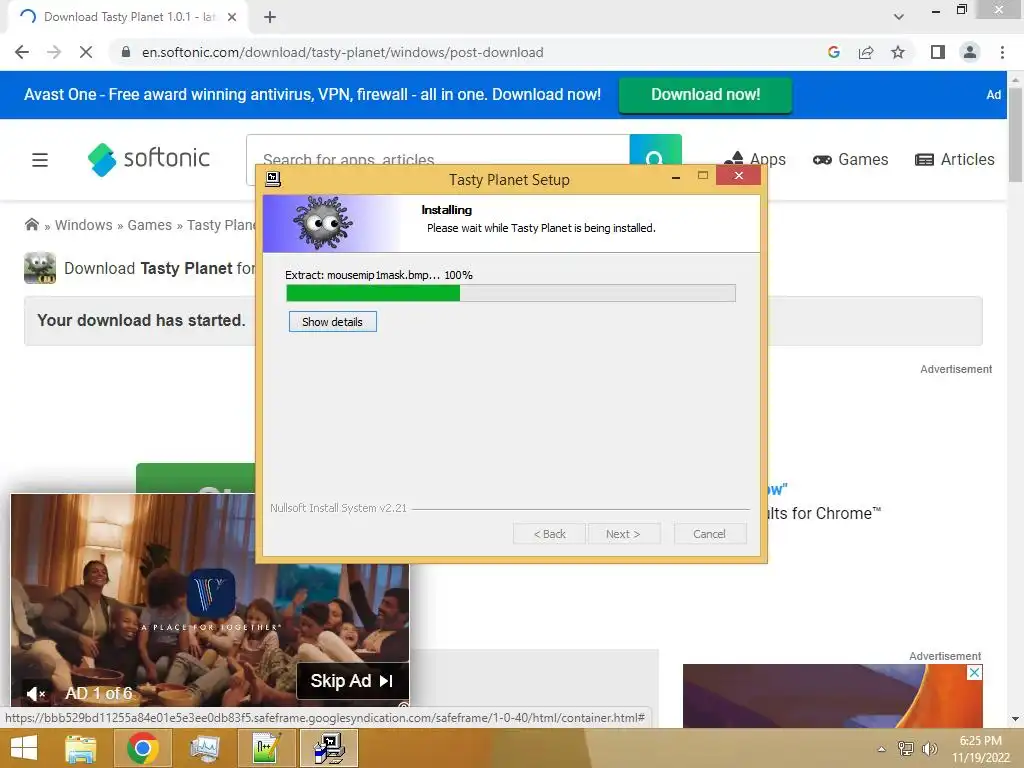Stop loading the page
Screen dimensions: 1024x768
pyautogui.click(x=86, y=52)
